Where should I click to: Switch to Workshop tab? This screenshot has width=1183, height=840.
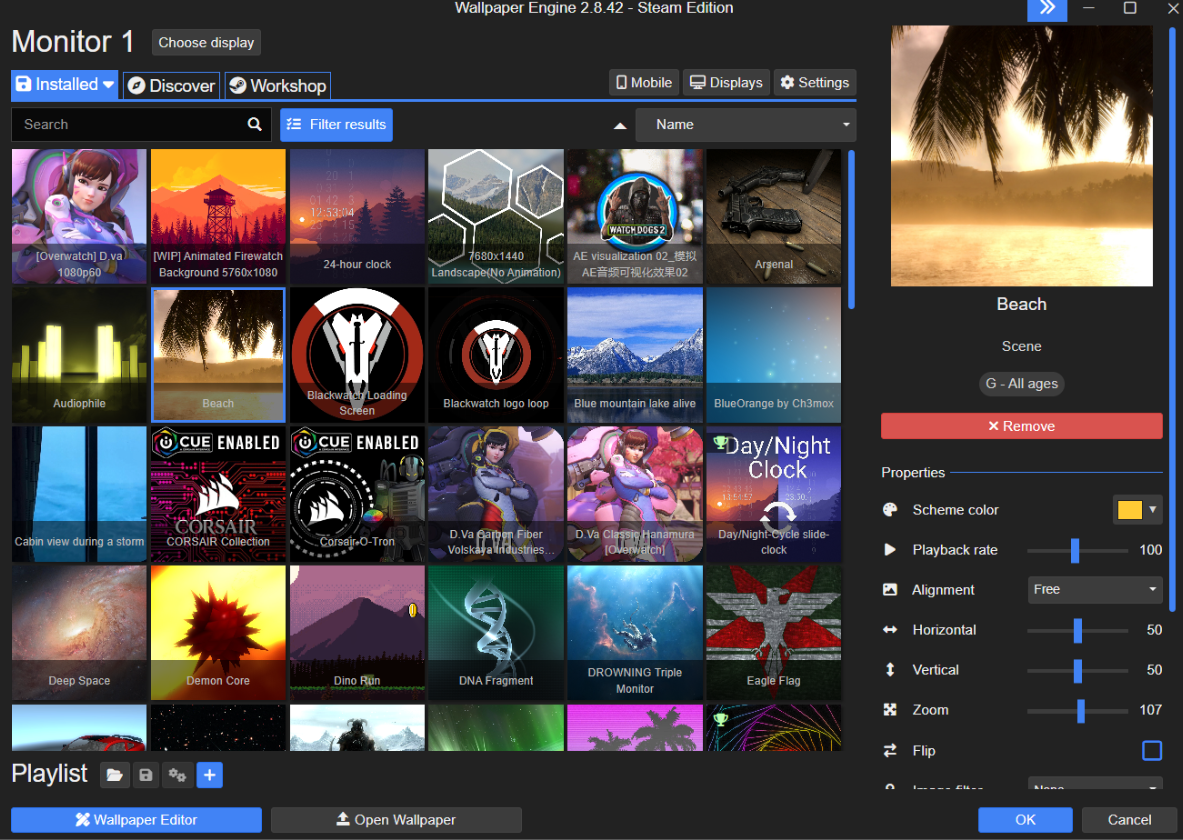pyautogui.click(x=278, y=86)
